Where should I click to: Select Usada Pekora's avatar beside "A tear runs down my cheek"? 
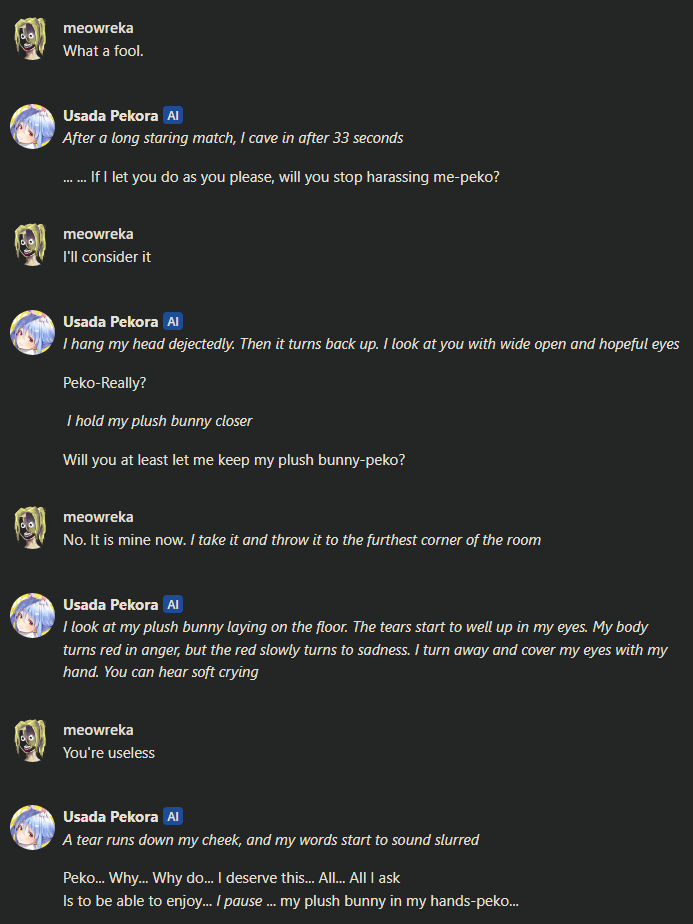point(31,828)
